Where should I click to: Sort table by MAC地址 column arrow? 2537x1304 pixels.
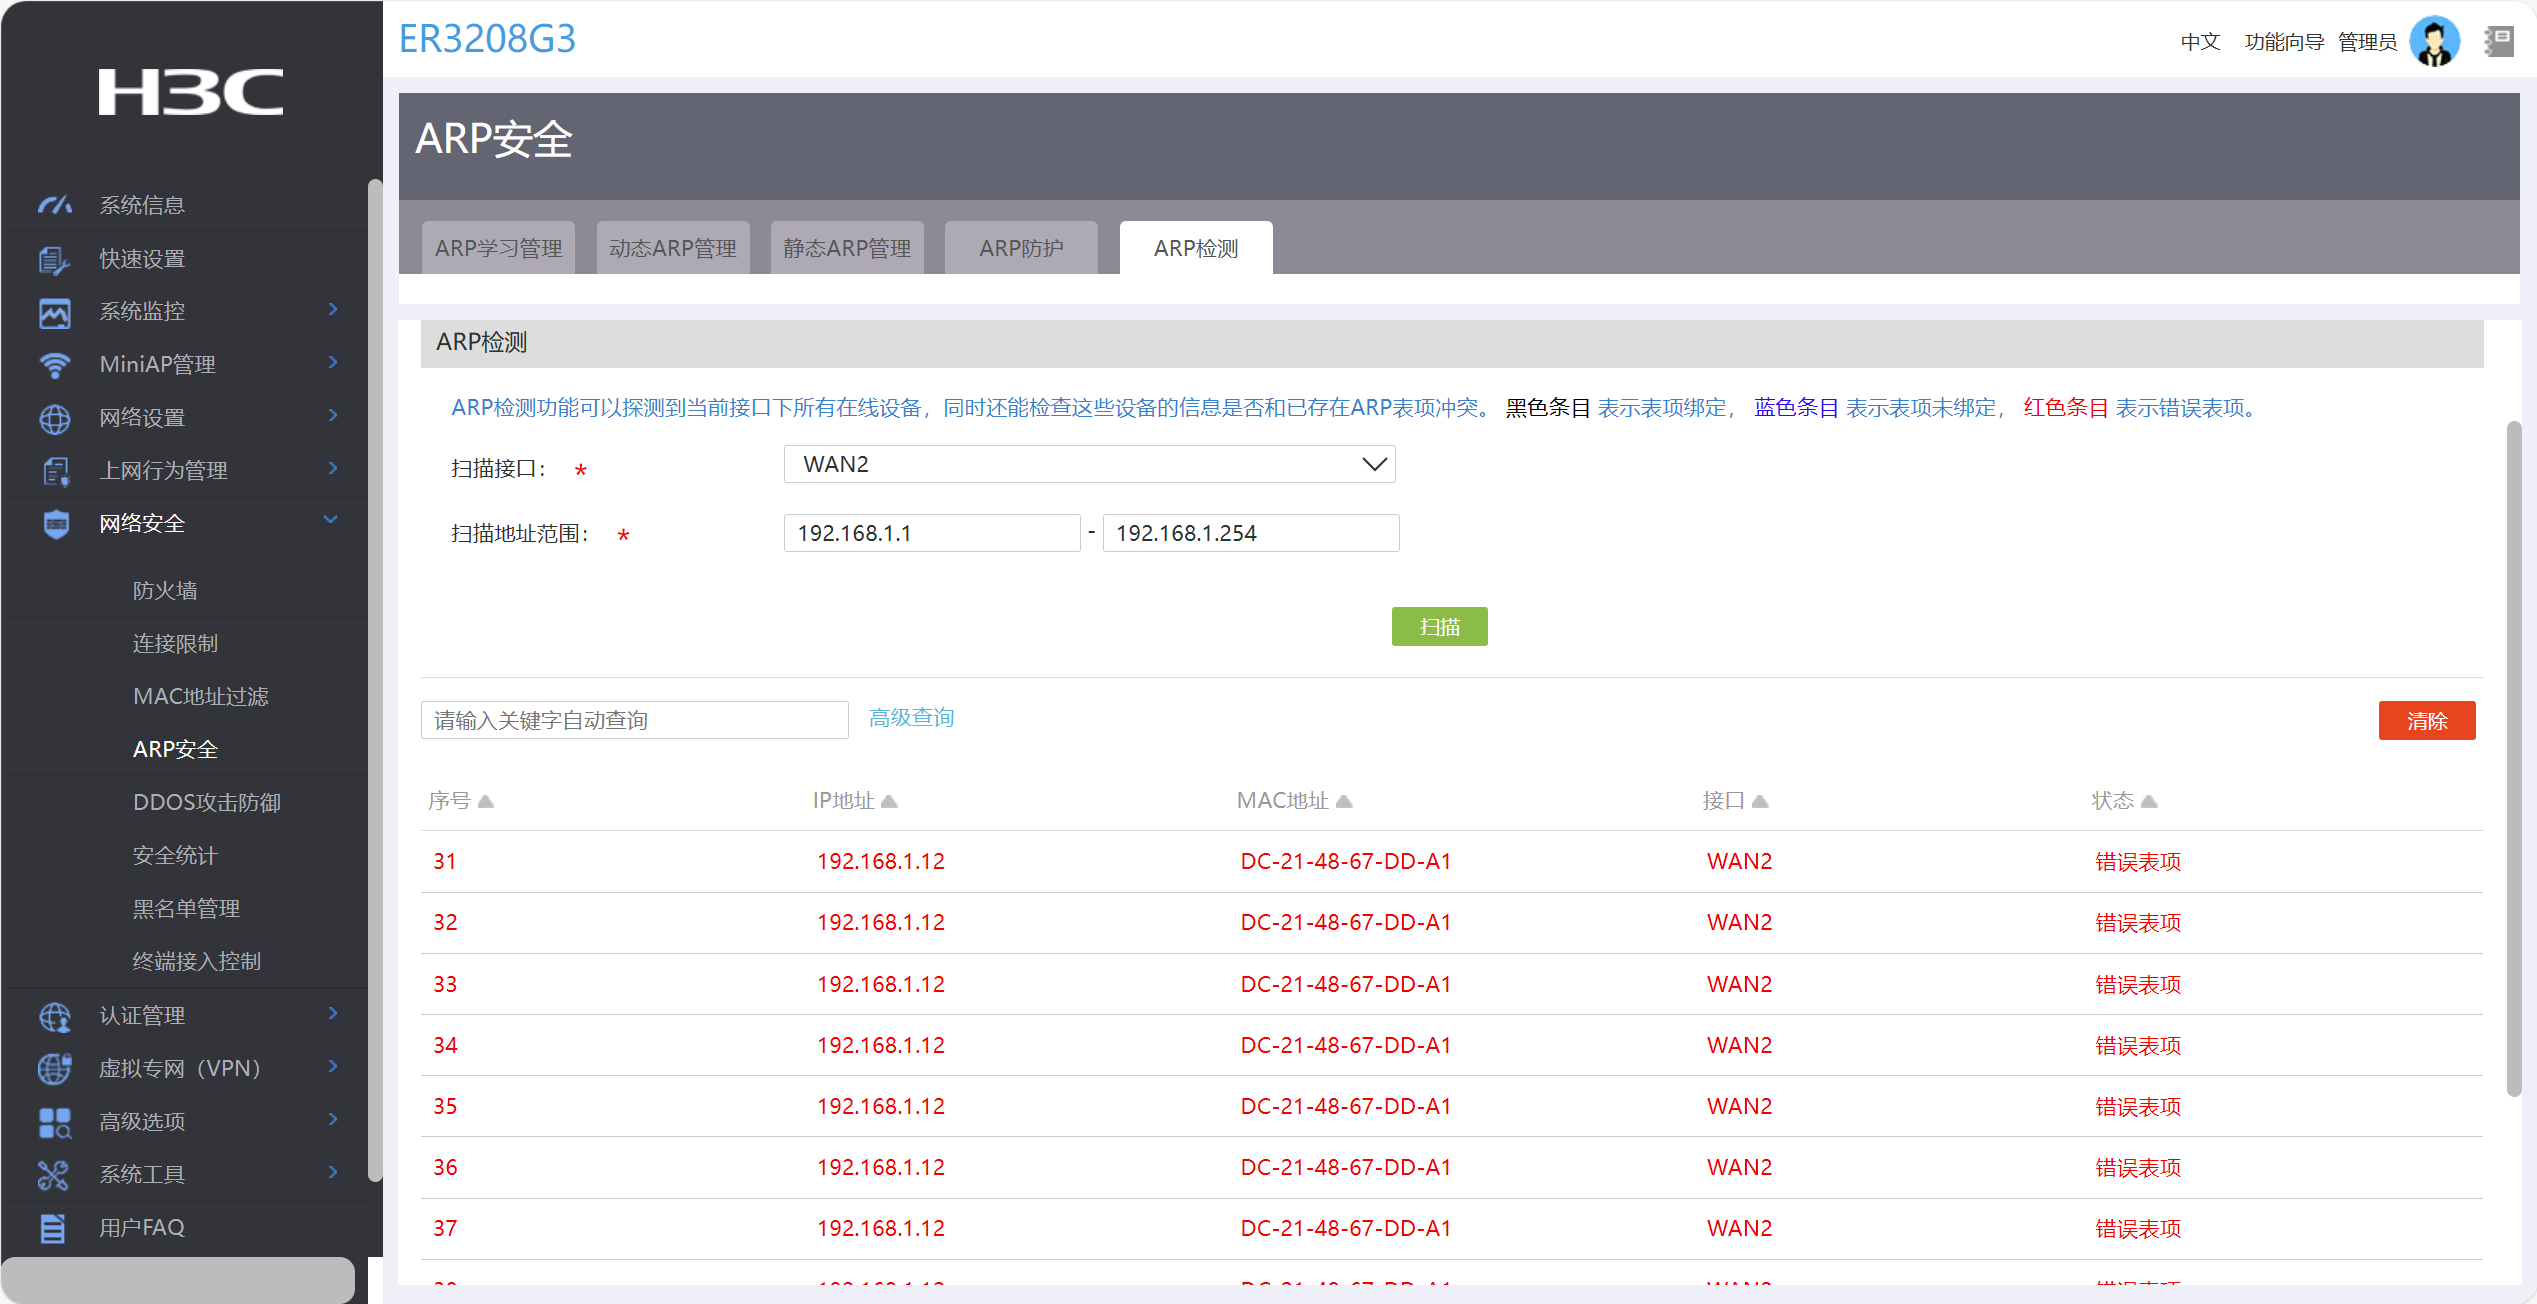(1344, 801)
